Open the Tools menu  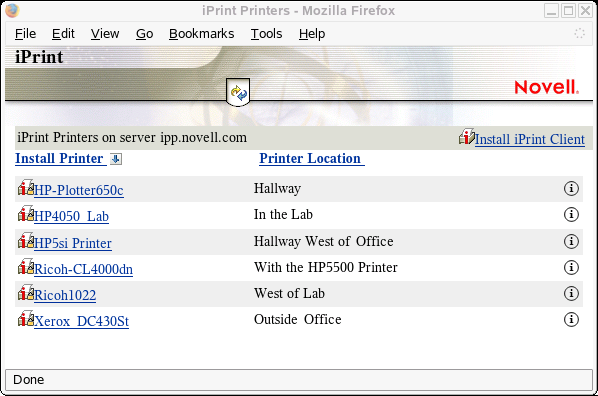266,34
